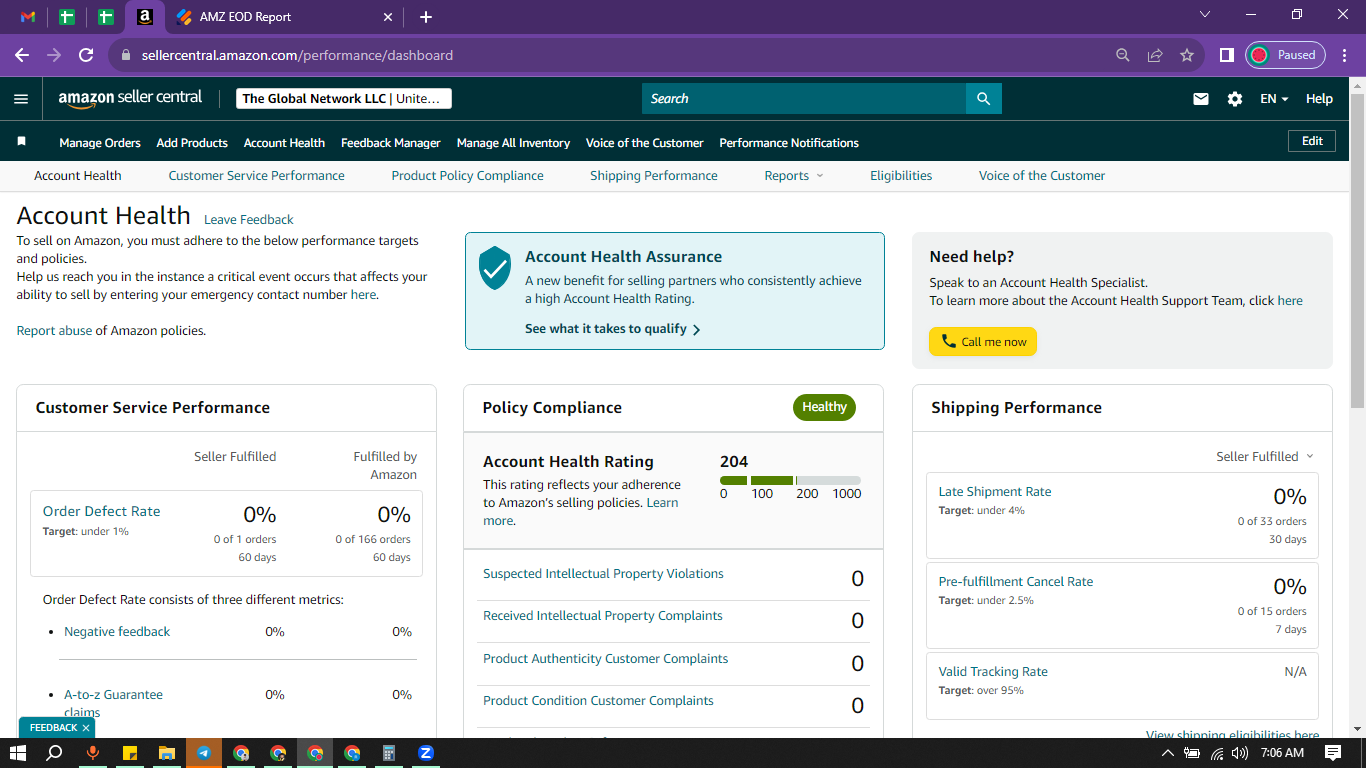This screenshot has width=1366, height=768.
Task: Open a new browser tab
Action: (x=426, y=17)
